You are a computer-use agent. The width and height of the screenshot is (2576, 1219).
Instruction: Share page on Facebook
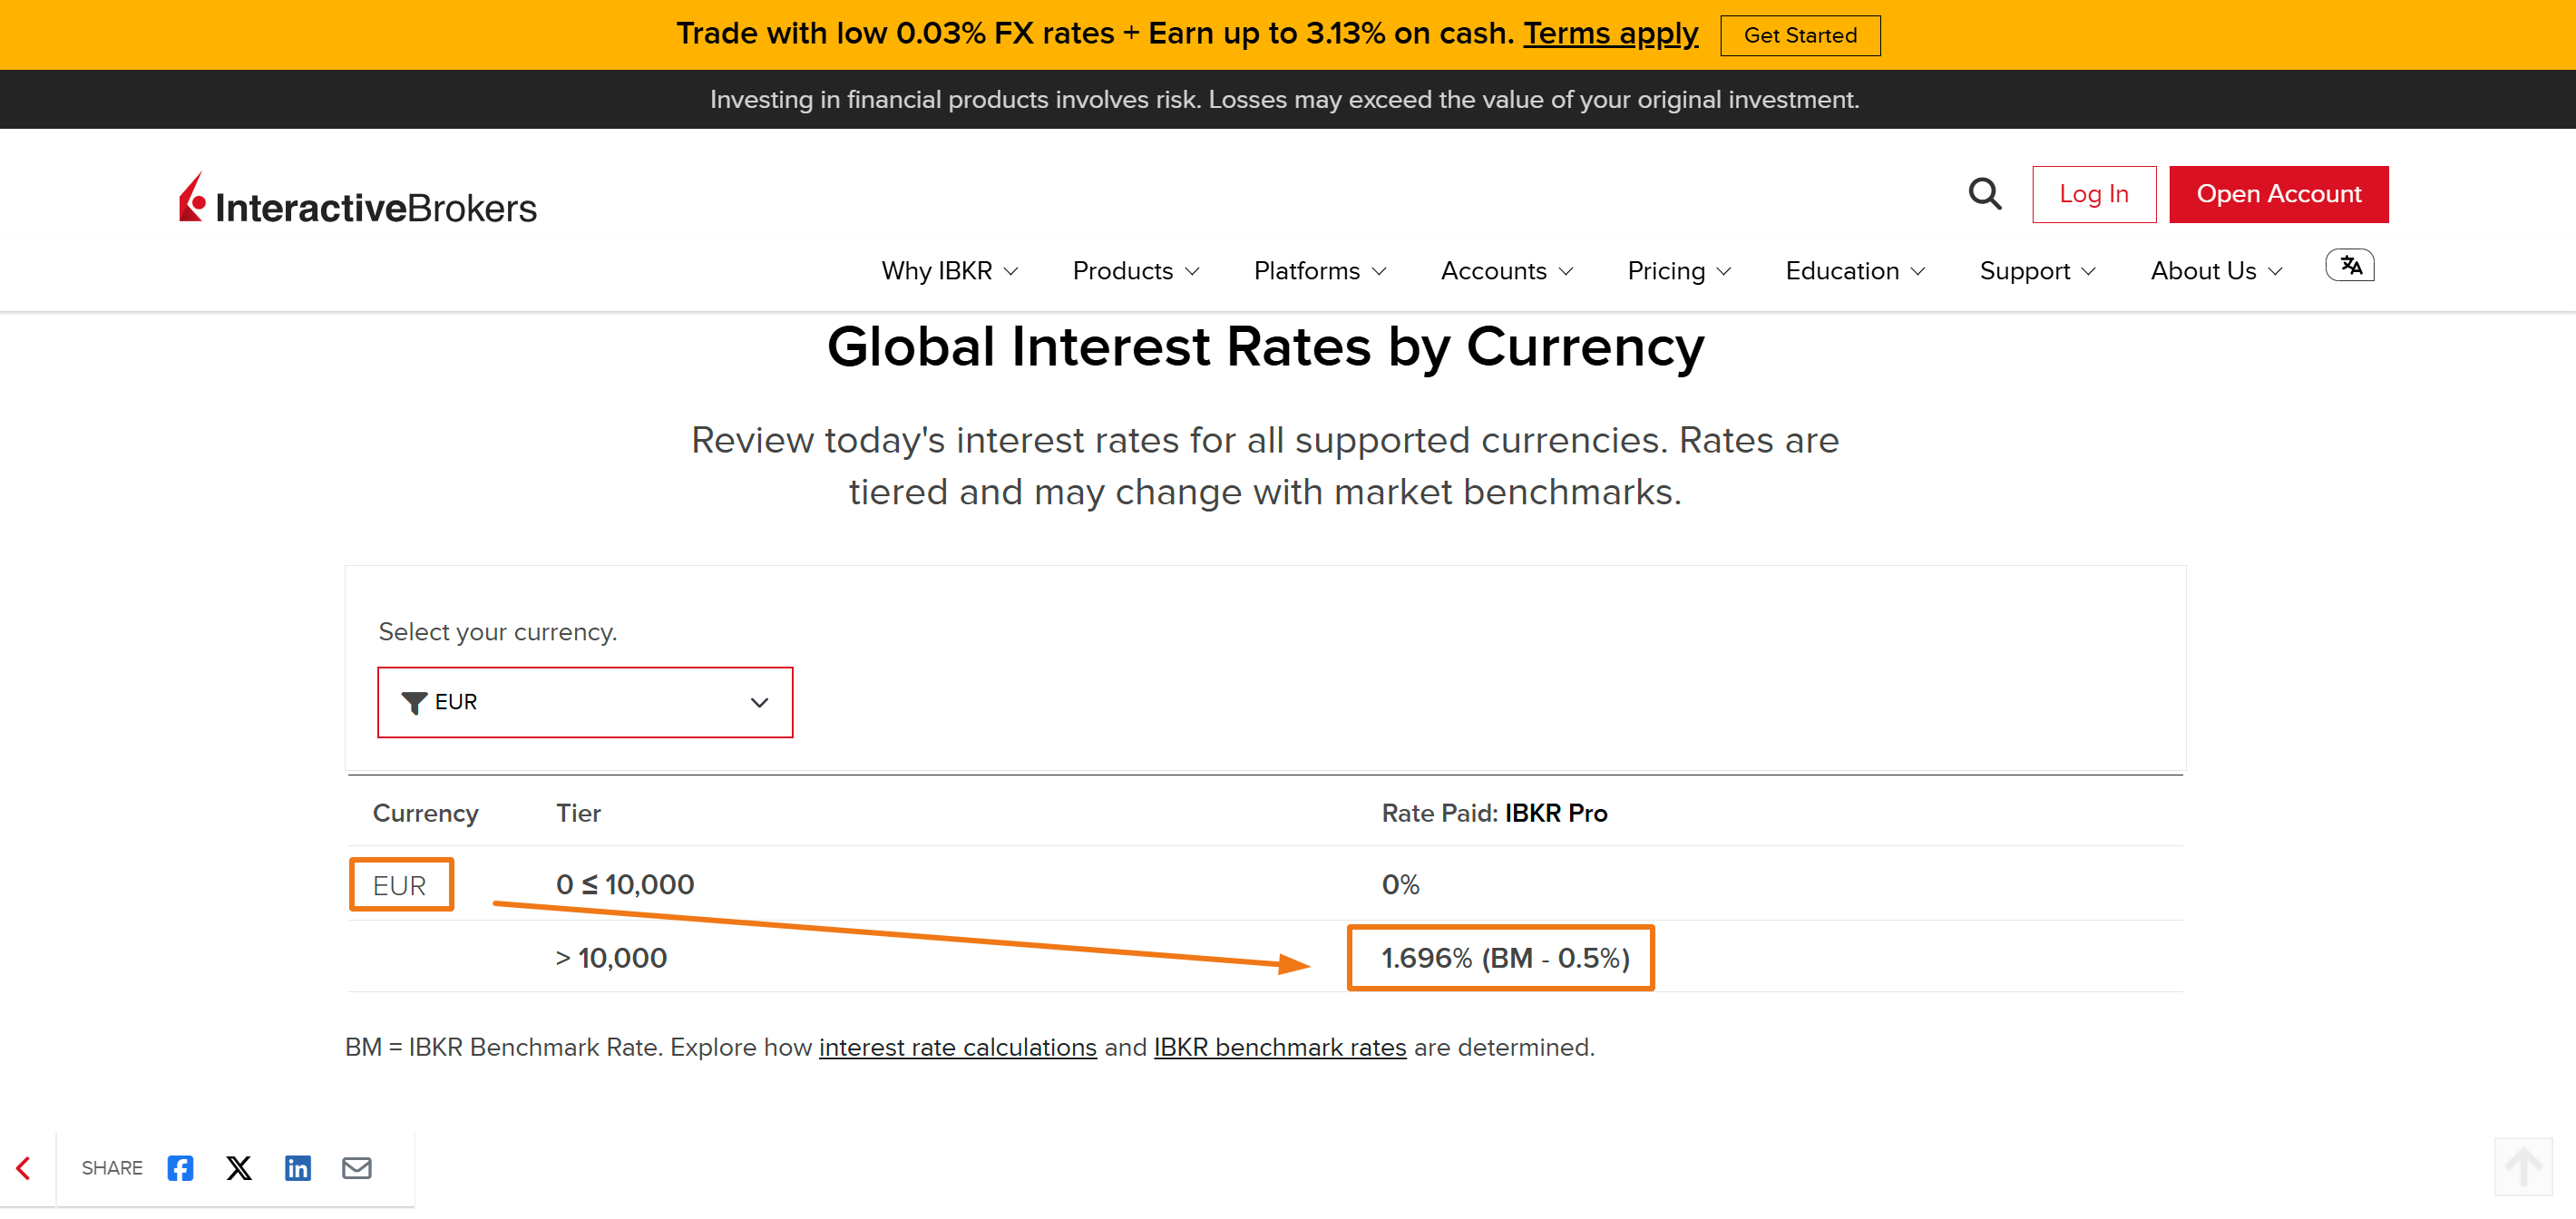pos(180,1167)
